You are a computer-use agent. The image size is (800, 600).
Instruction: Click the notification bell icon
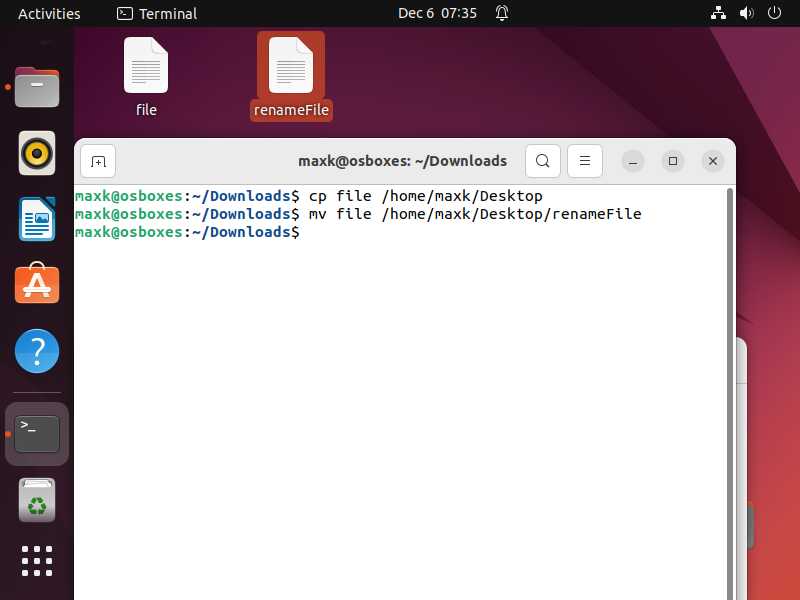[502, 13]
